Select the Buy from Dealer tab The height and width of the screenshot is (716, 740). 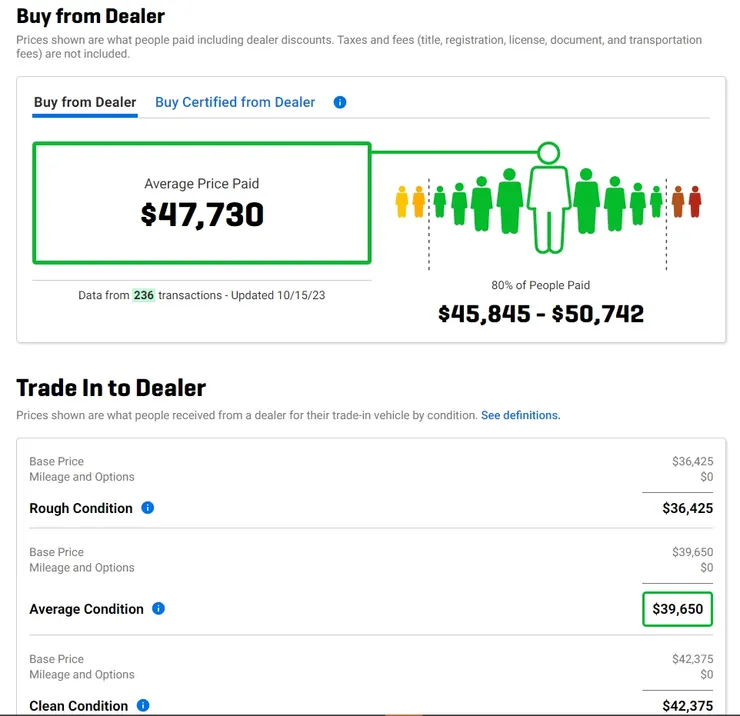click(85, 102)
